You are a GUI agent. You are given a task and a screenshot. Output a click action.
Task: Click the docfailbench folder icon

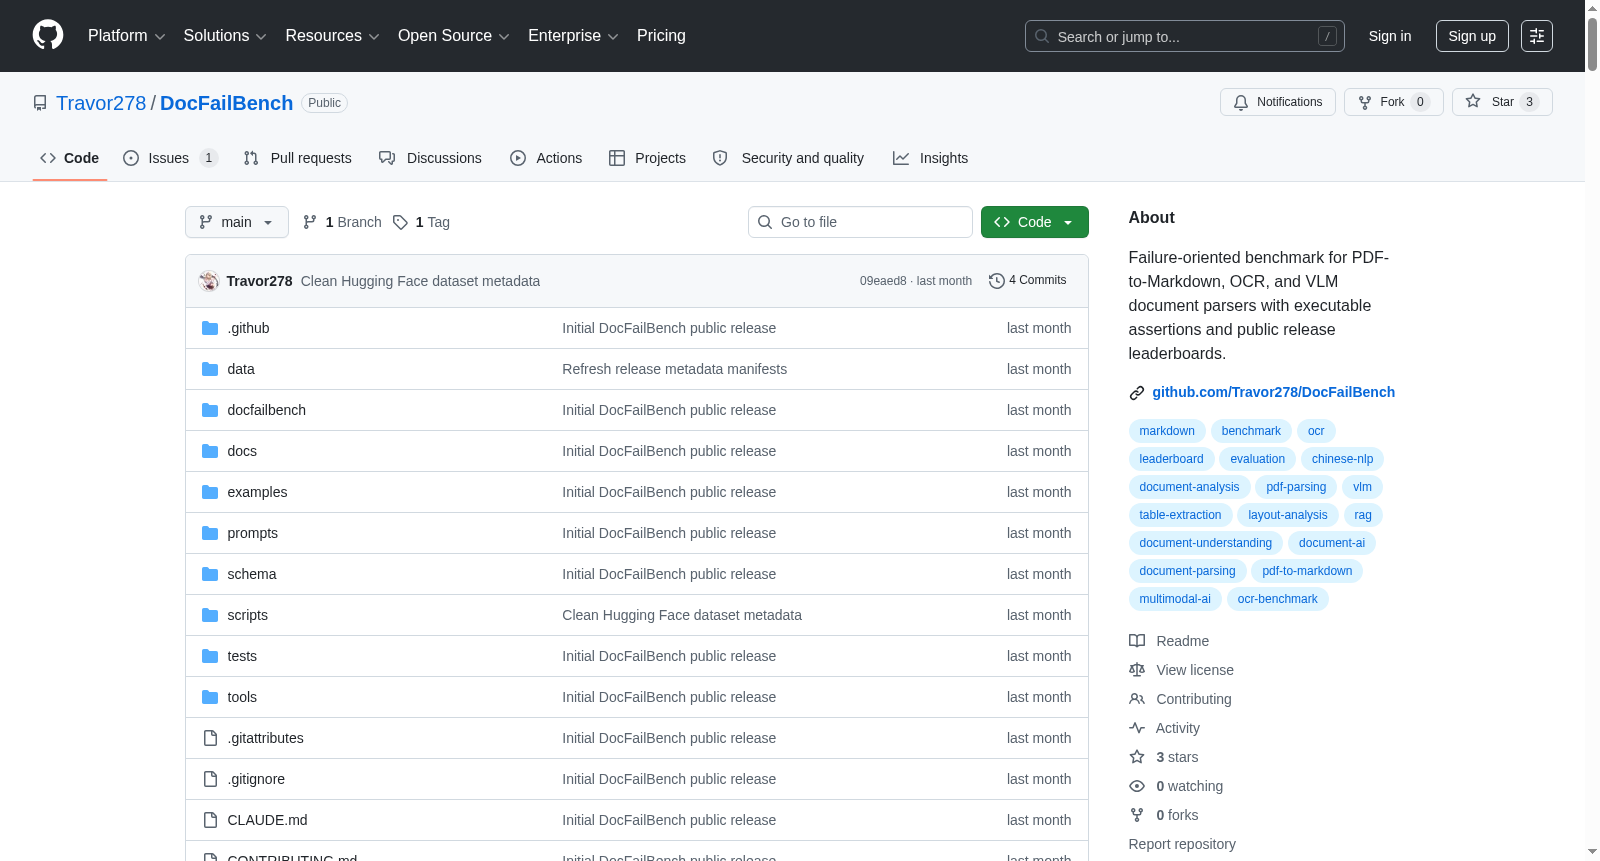pos(210,410)
